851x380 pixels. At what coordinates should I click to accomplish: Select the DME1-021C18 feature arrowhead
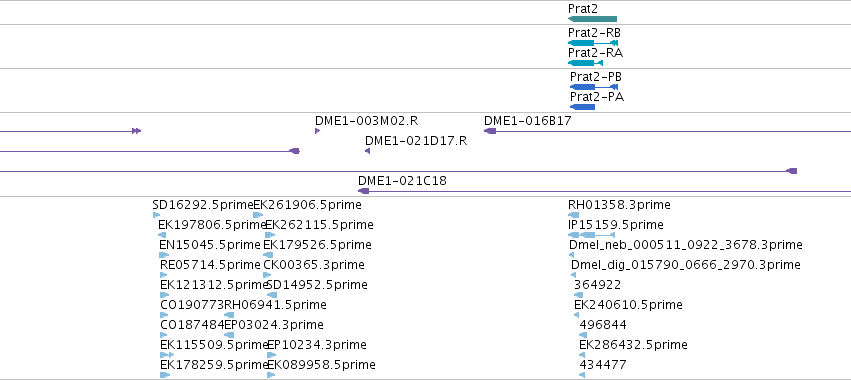364,191
